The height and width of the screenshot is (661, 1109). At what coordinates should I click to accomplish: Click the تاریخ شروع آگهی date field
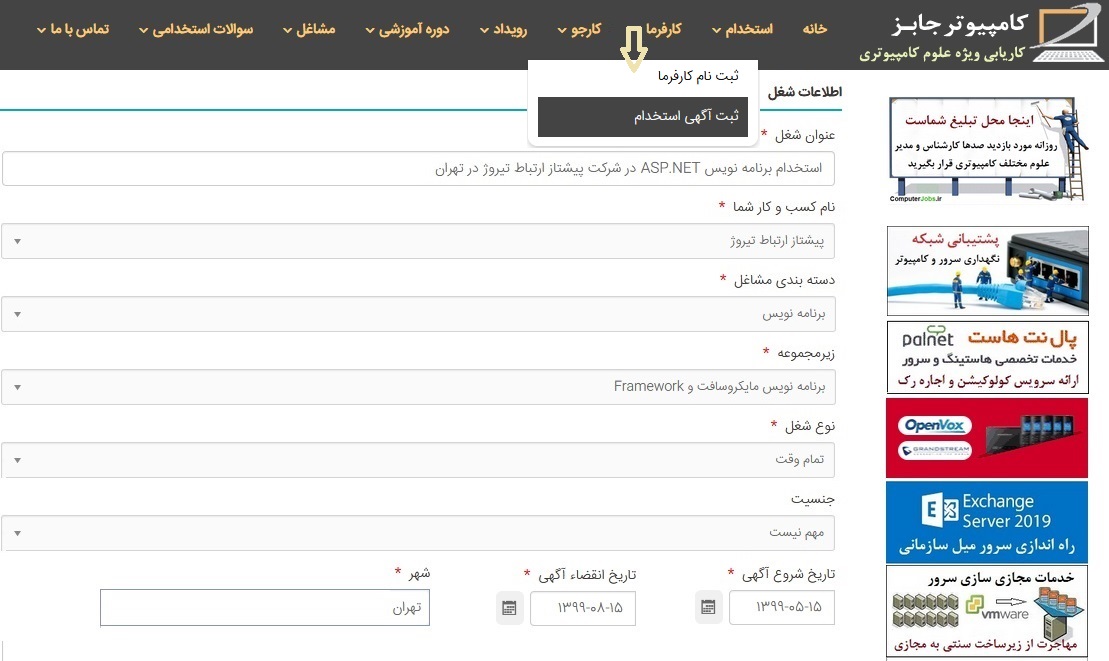[x=782, y=607]
